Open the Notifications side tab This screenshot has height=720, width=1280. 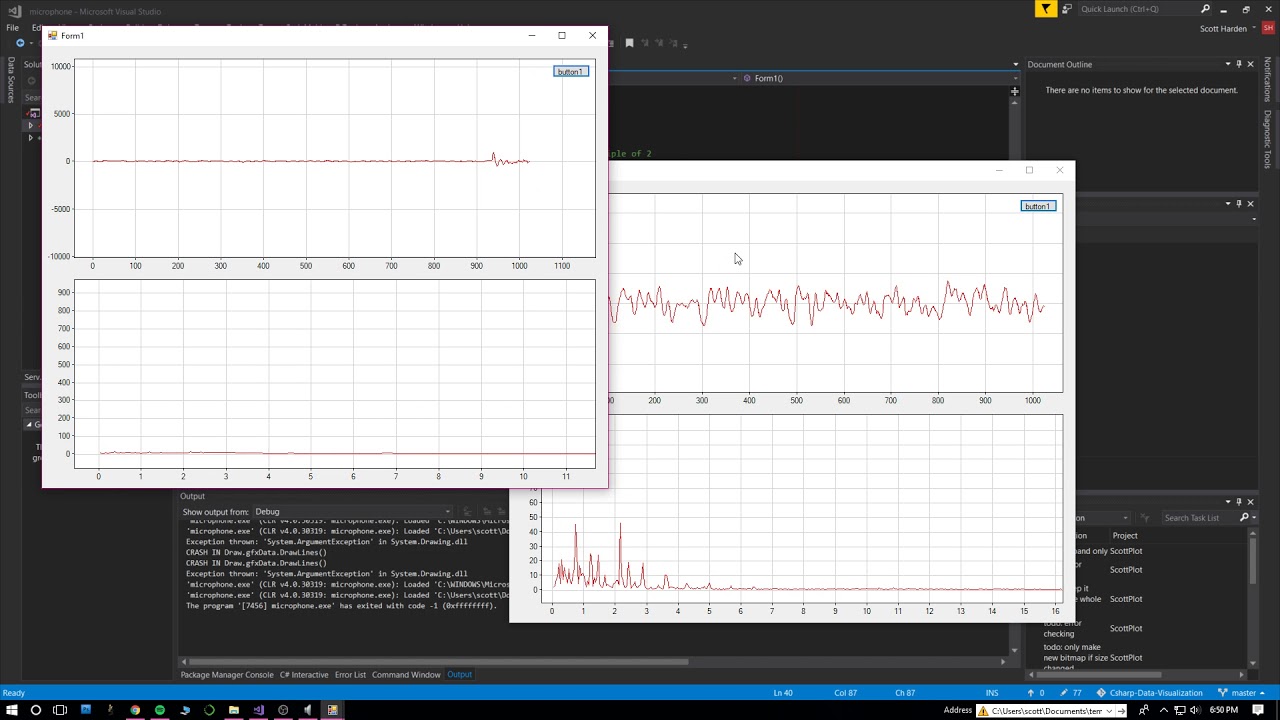point(1267,78)
